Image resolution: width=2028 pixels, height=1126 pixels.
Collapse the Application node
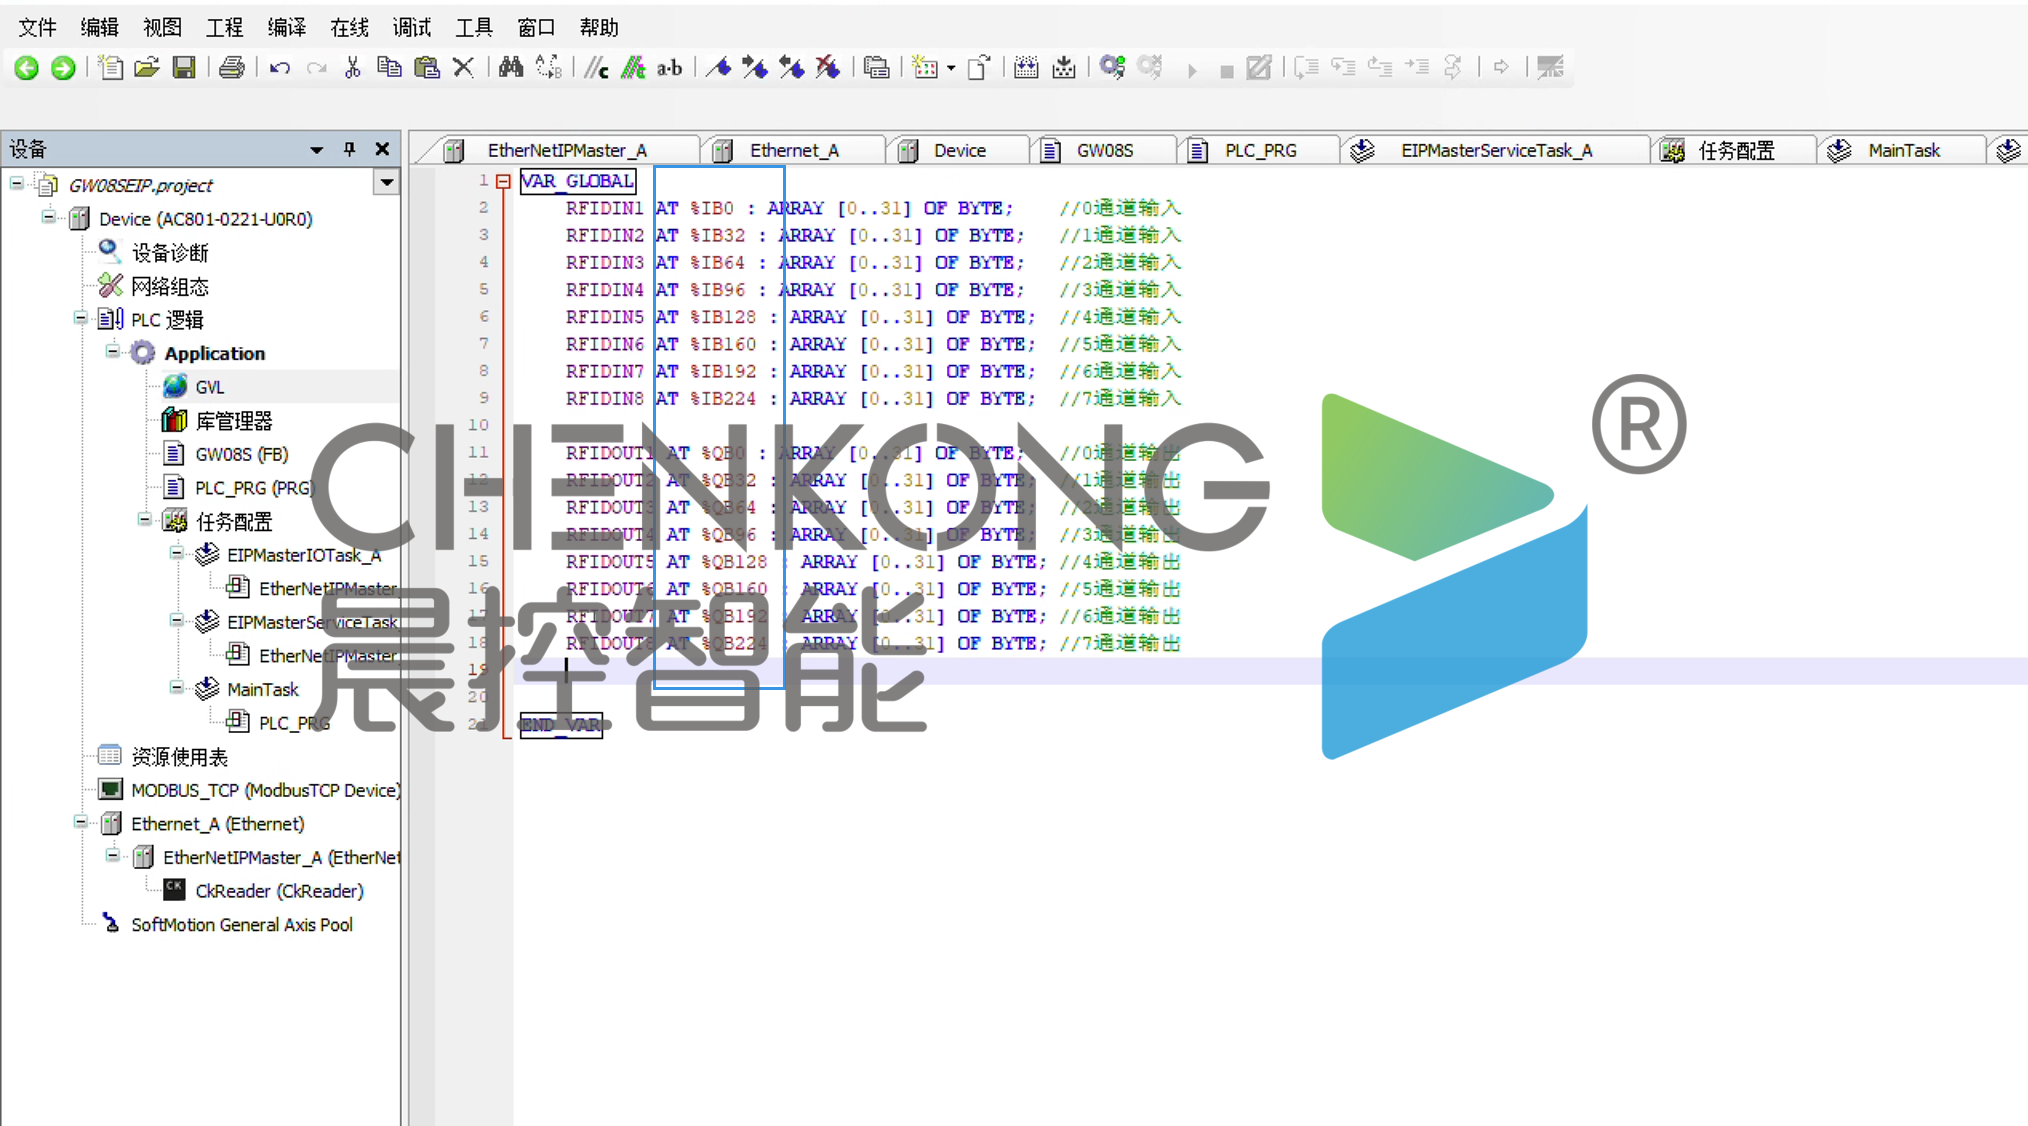click(113, 351)
